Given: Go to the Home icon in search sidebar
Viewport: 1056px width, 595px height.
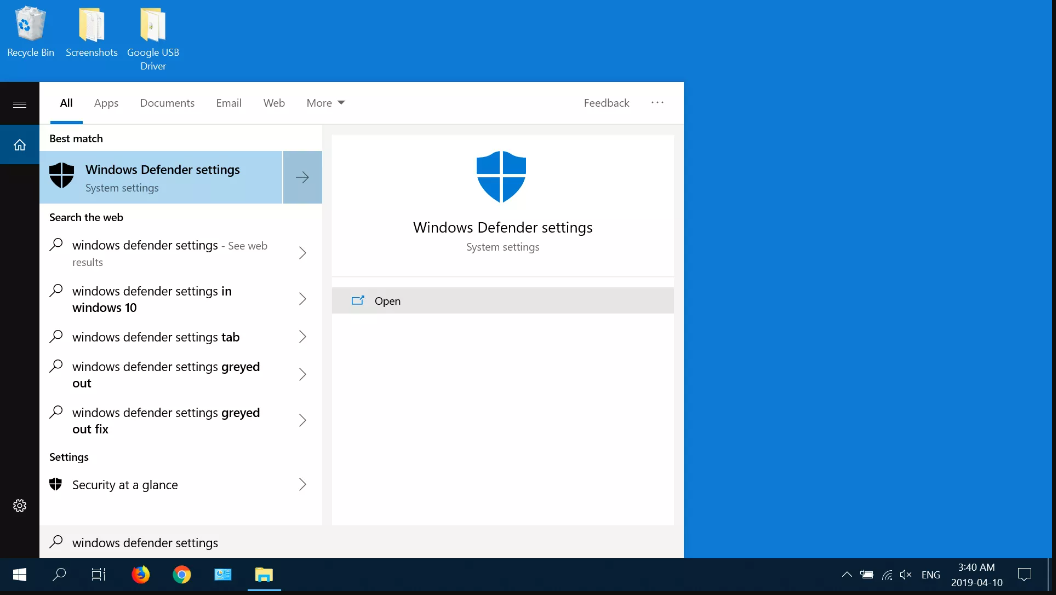Looking at the screenshot, I should 20,145.
